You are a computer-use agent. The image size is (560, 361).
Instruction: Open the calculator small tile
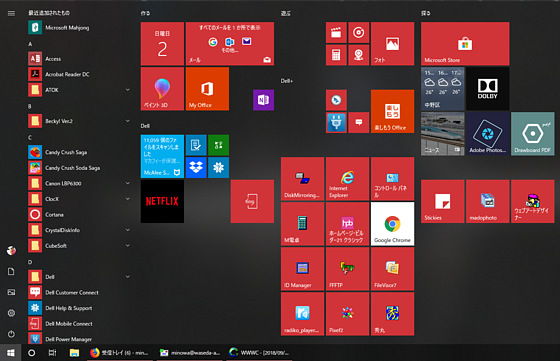coord(336,55)
